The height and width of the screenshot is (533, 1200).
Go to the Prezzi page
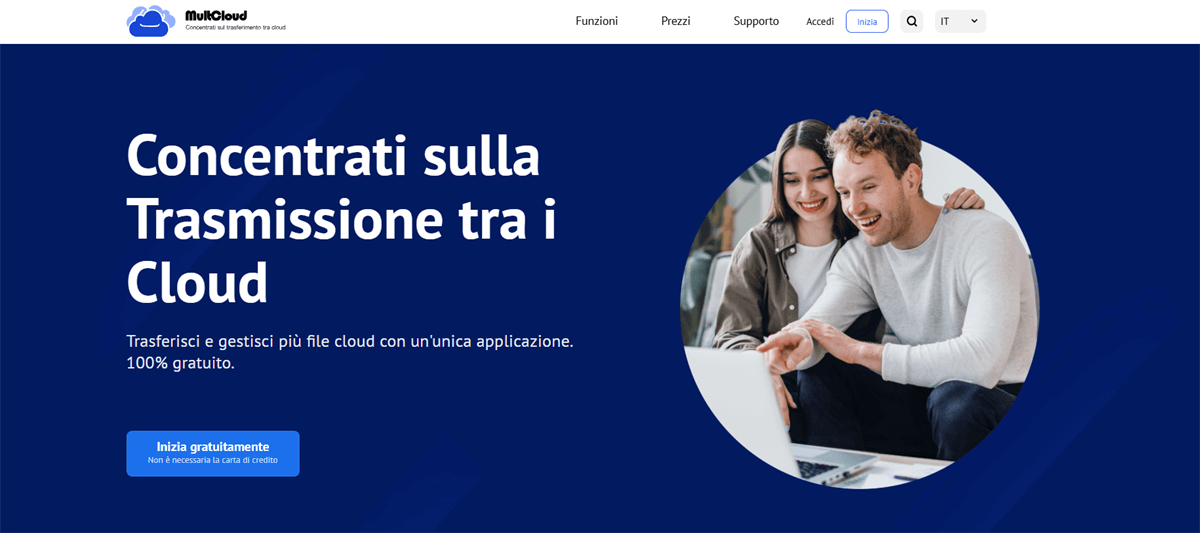pos(676,21)
